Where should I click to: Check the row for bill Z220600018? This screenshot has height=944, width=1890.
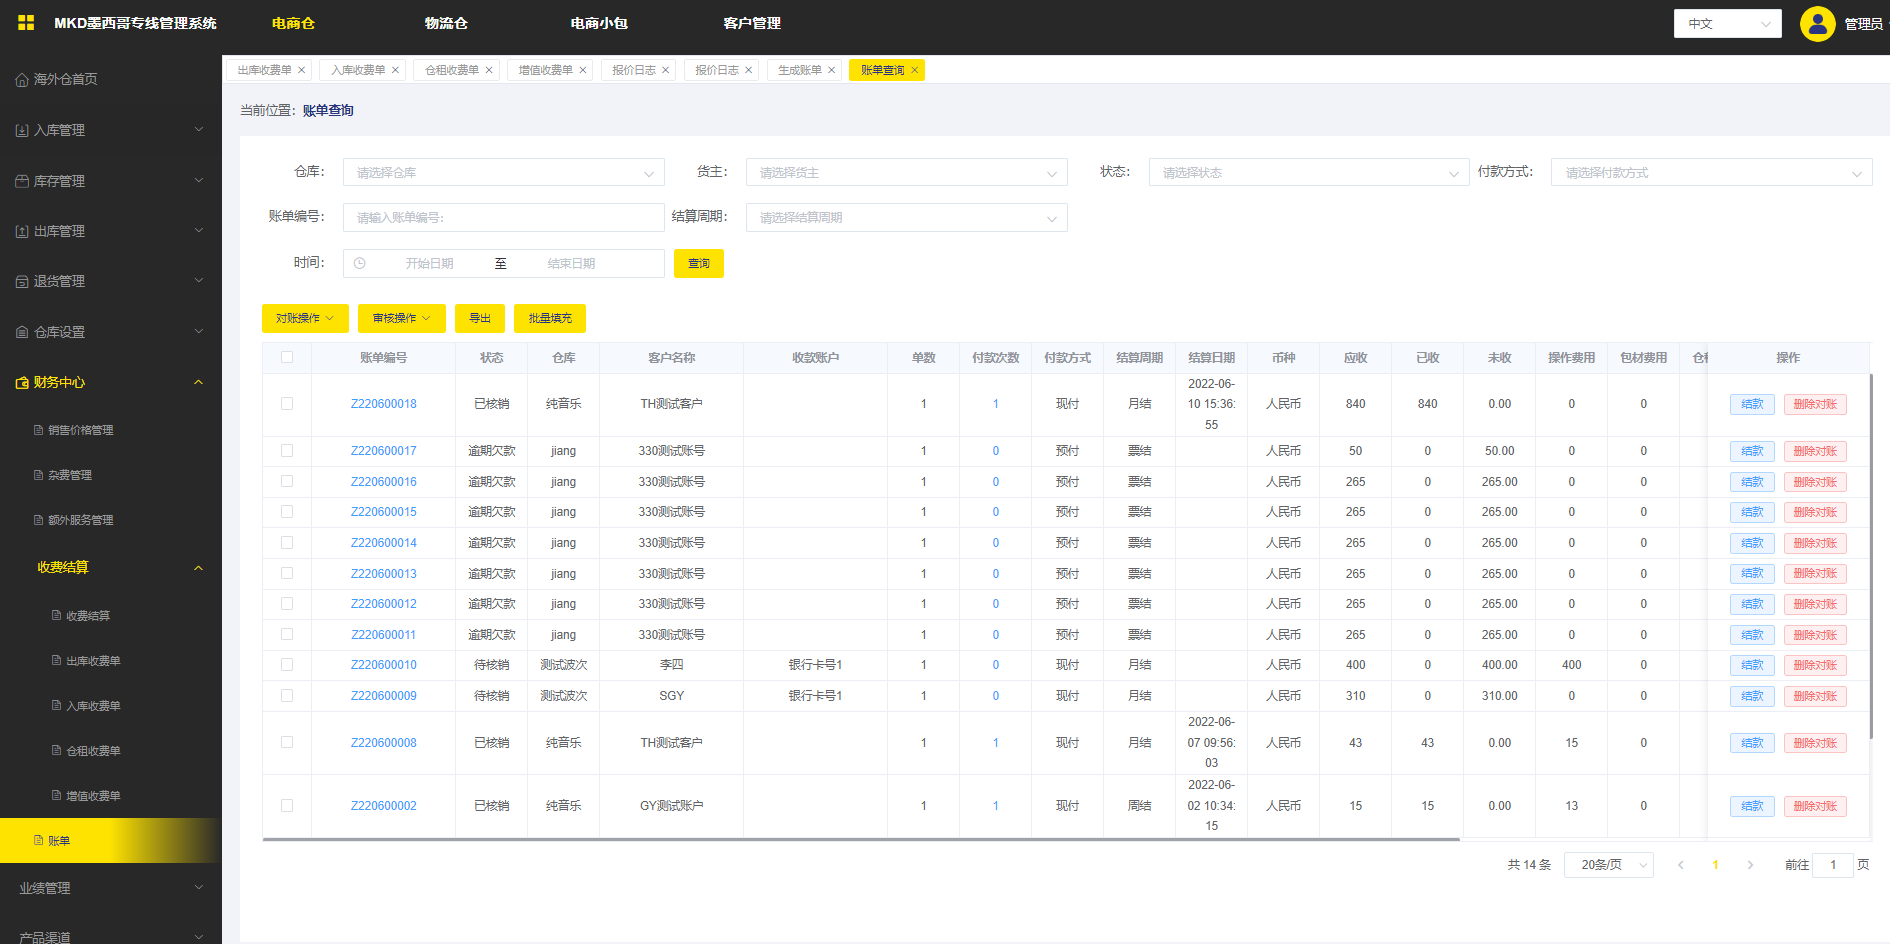[x=287, y=404]
